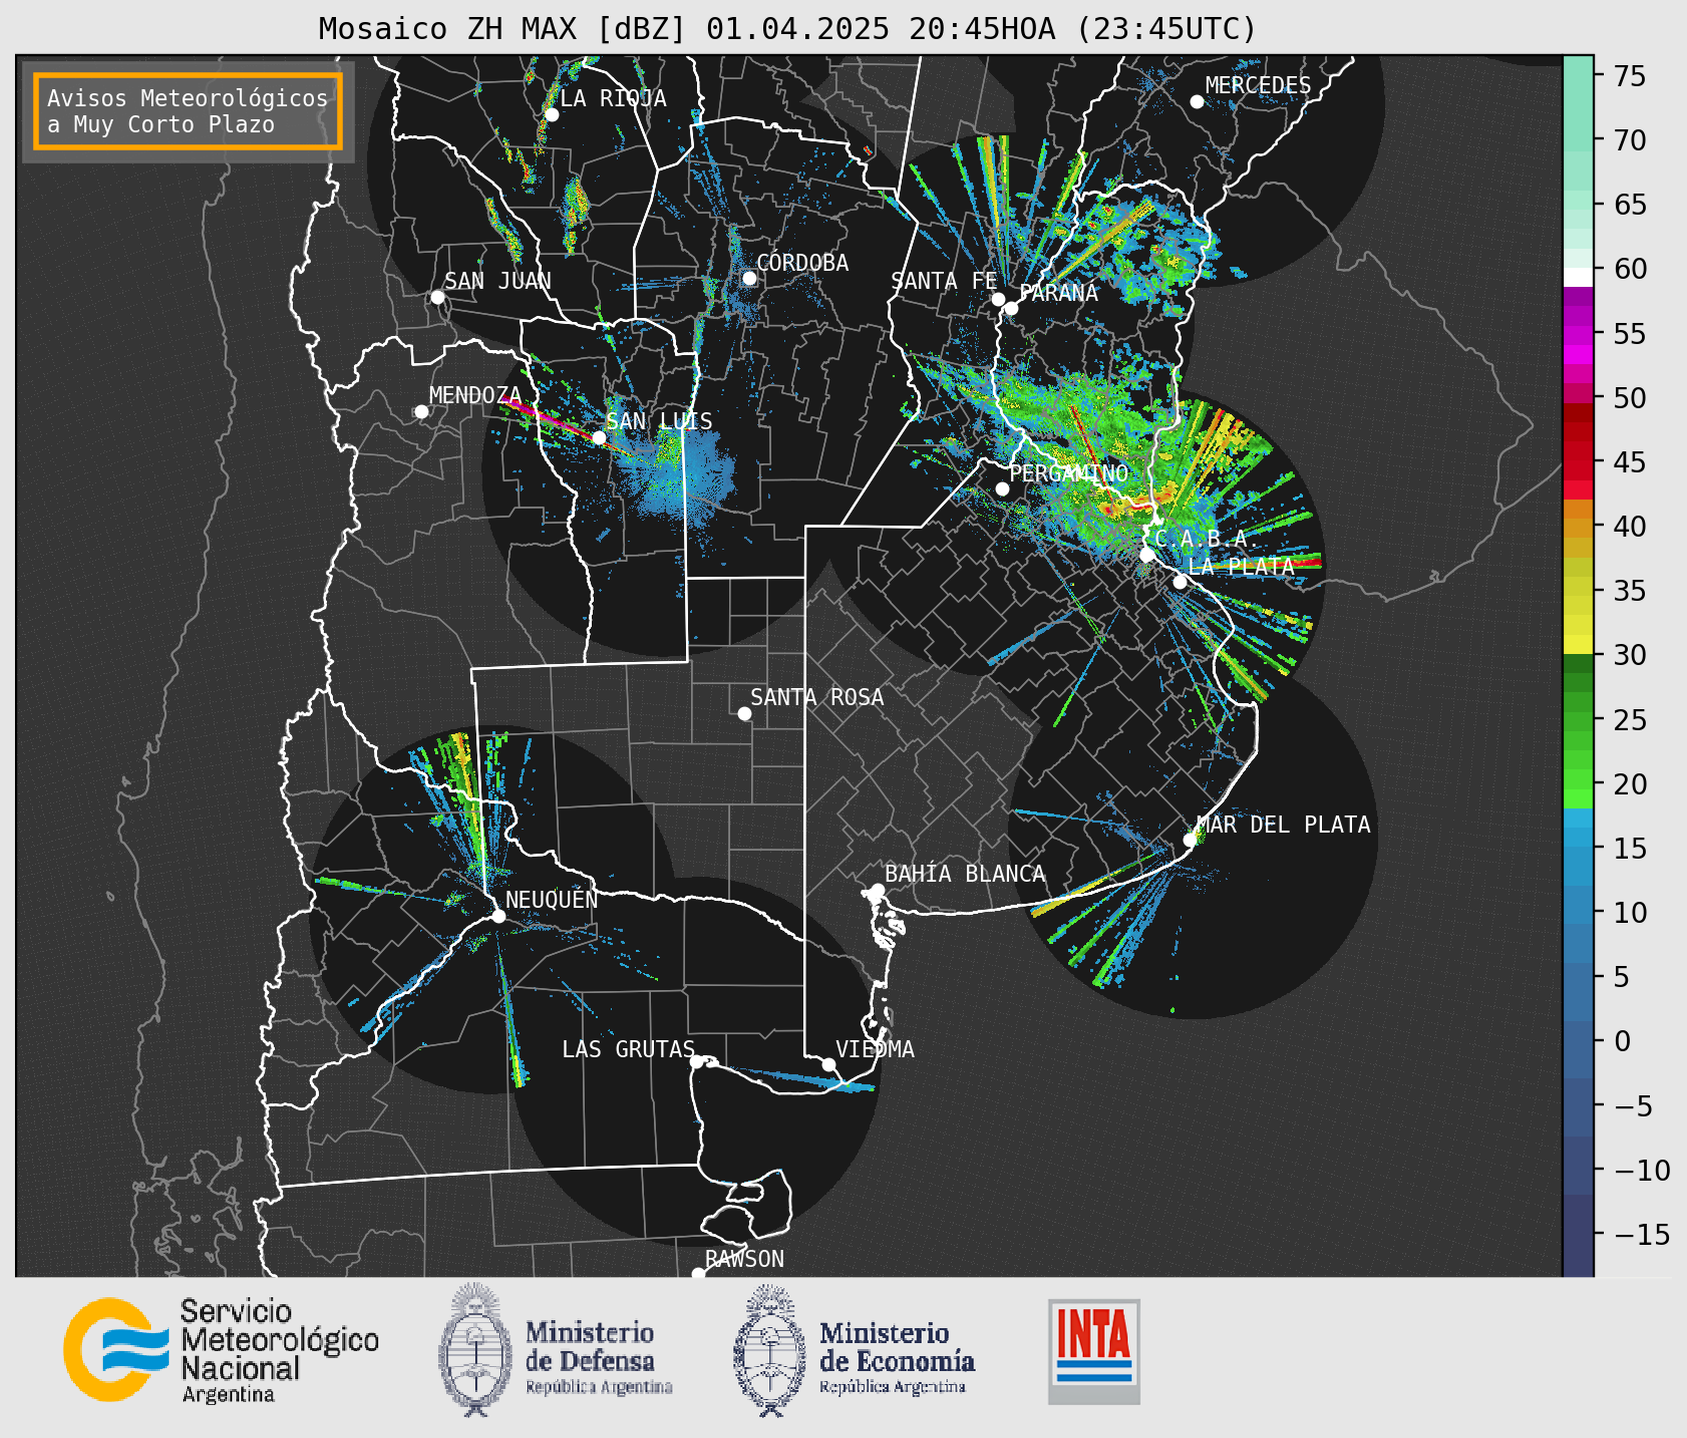Click the Mendoza city marker
The image size is (1687, 1438).
click(x=421, y=412)
